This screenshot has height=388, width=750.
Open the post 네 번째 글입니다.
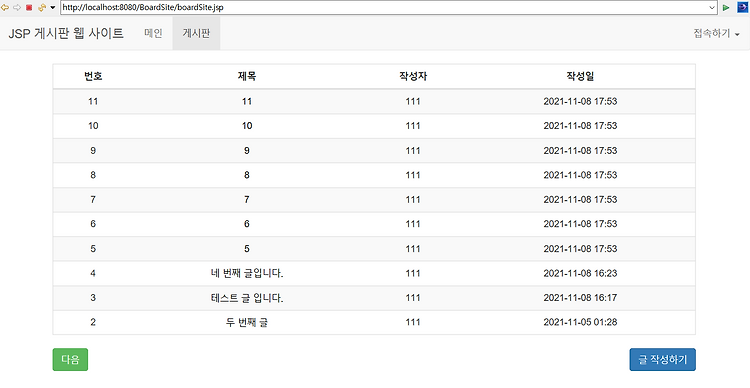point(247,273)
